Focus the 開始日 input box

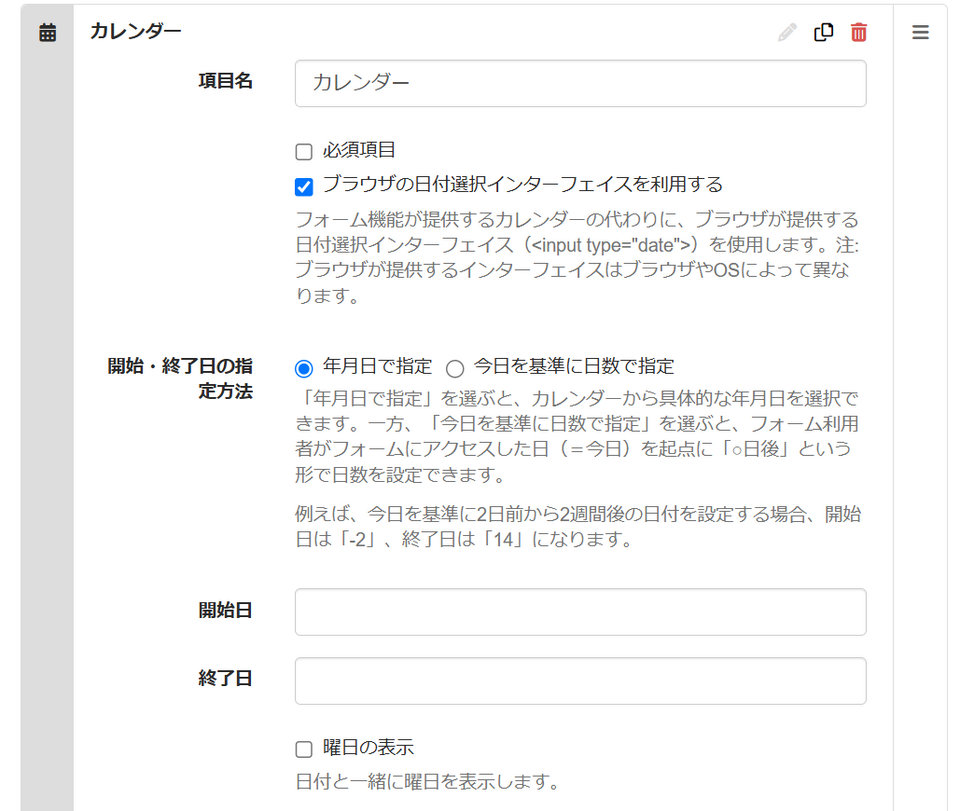click(580, 612)
